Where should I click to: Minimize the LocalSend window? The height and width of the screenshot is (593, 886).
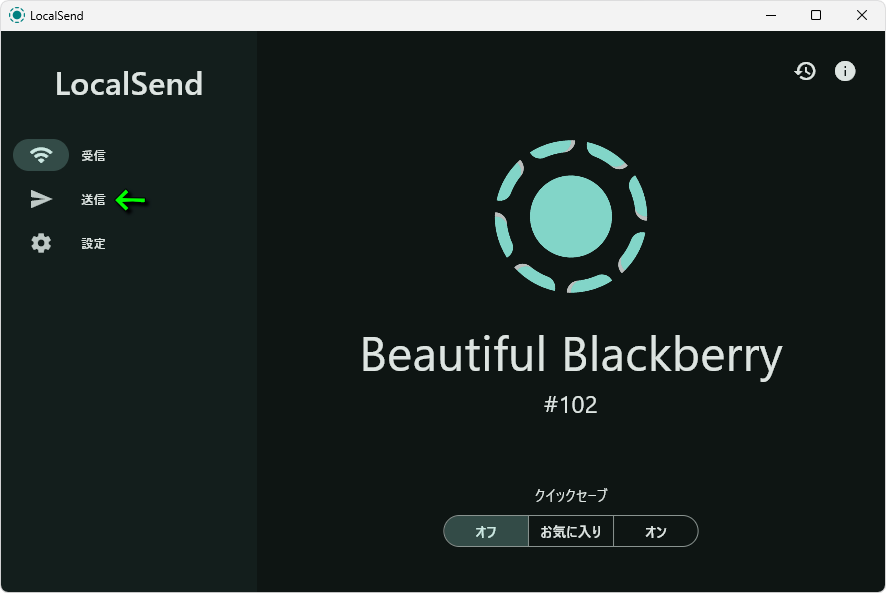(771, 15)
